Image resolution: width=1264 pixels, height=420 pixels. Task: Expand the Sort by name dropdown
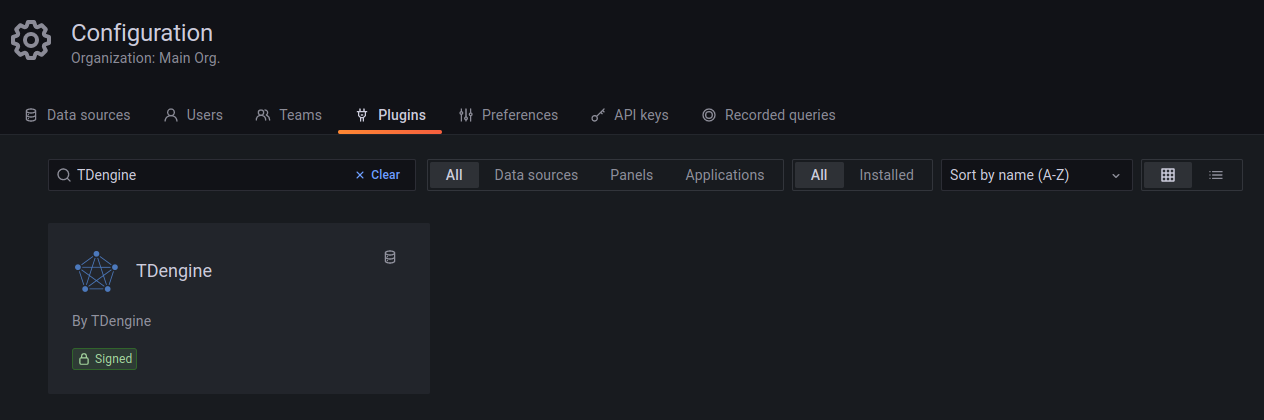1036,175
